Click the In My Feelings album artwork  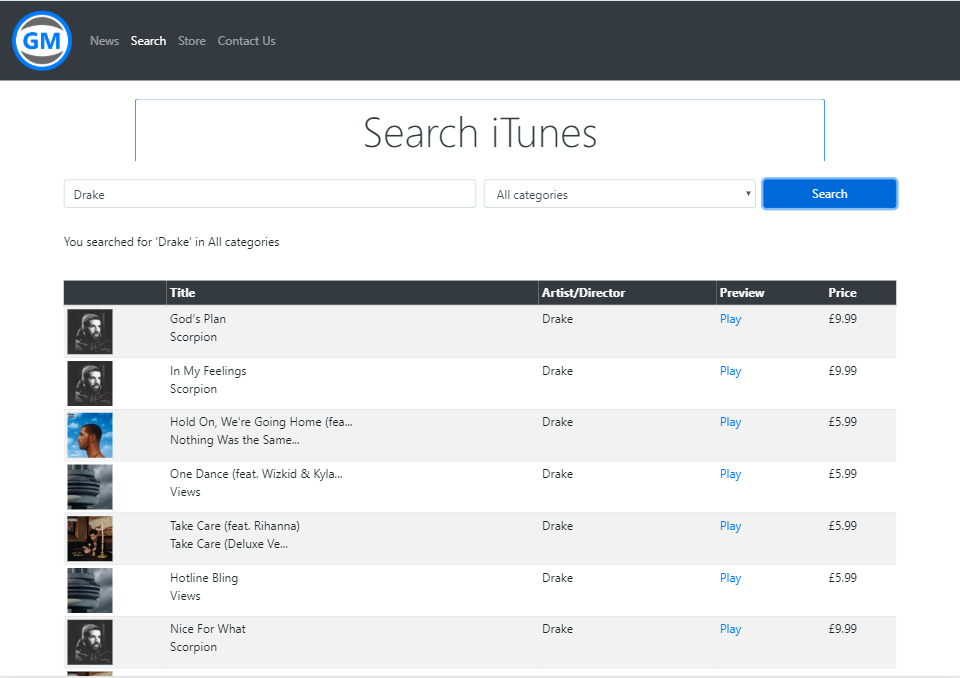pos(90,383)
